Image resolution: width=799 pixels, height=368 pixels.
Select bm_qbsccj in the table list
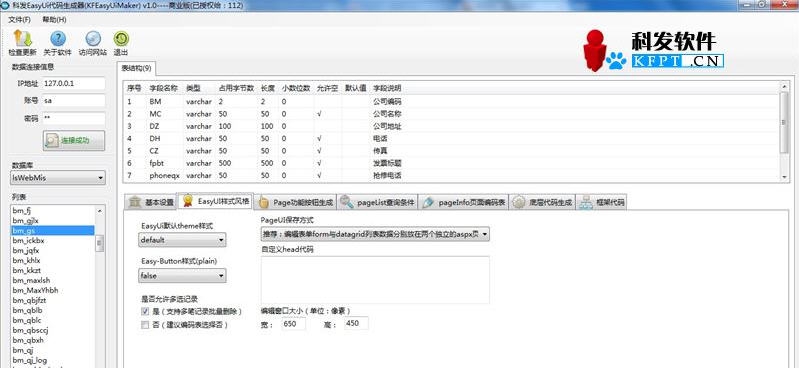pos(52,330)
